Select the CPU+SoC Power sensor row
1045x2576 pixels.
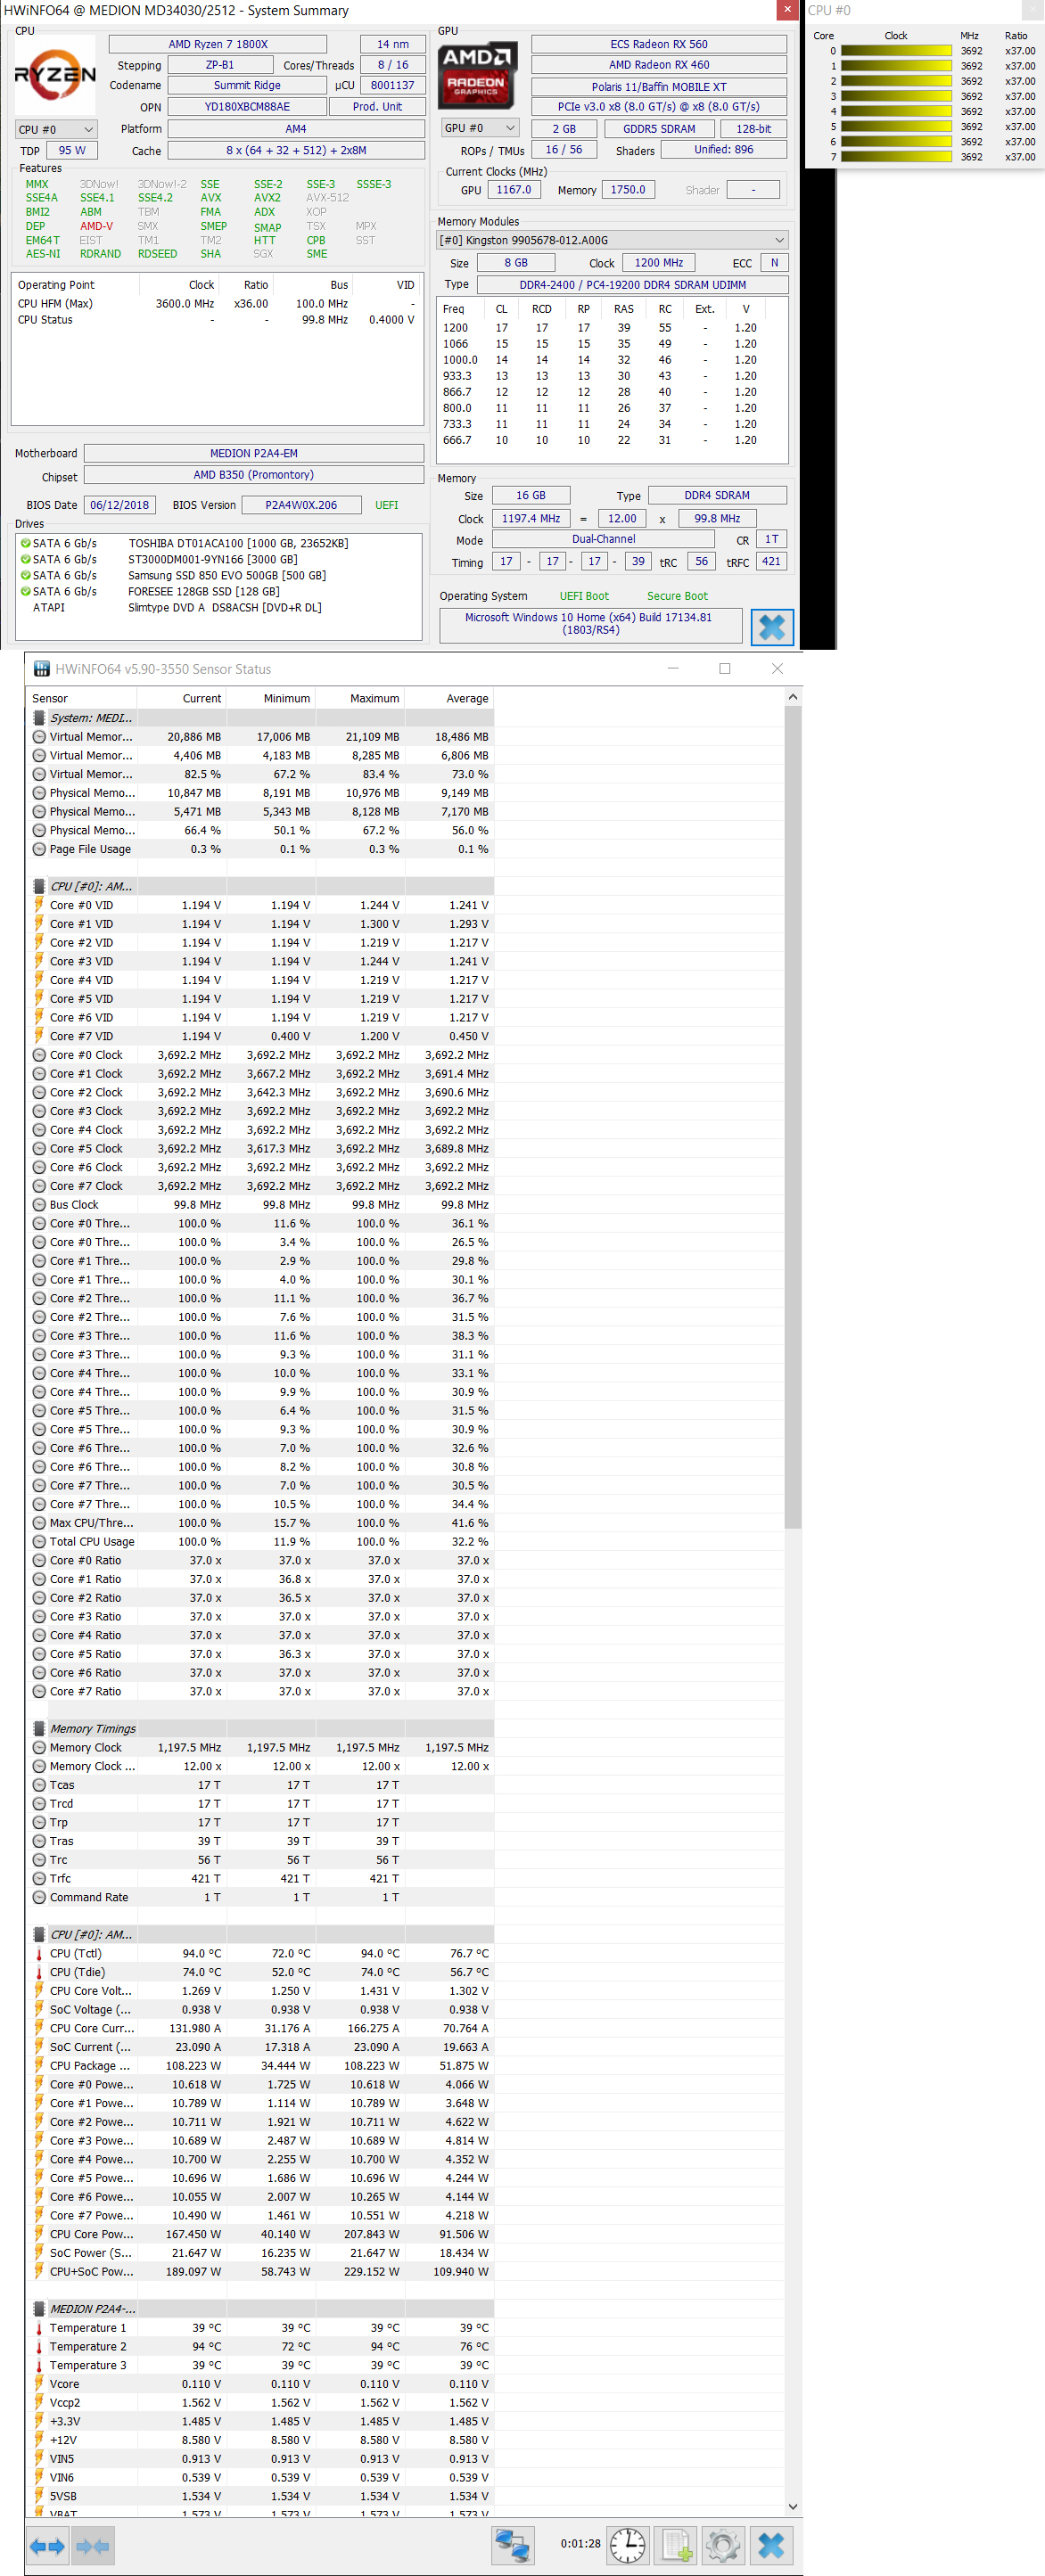pos(260,2272)
